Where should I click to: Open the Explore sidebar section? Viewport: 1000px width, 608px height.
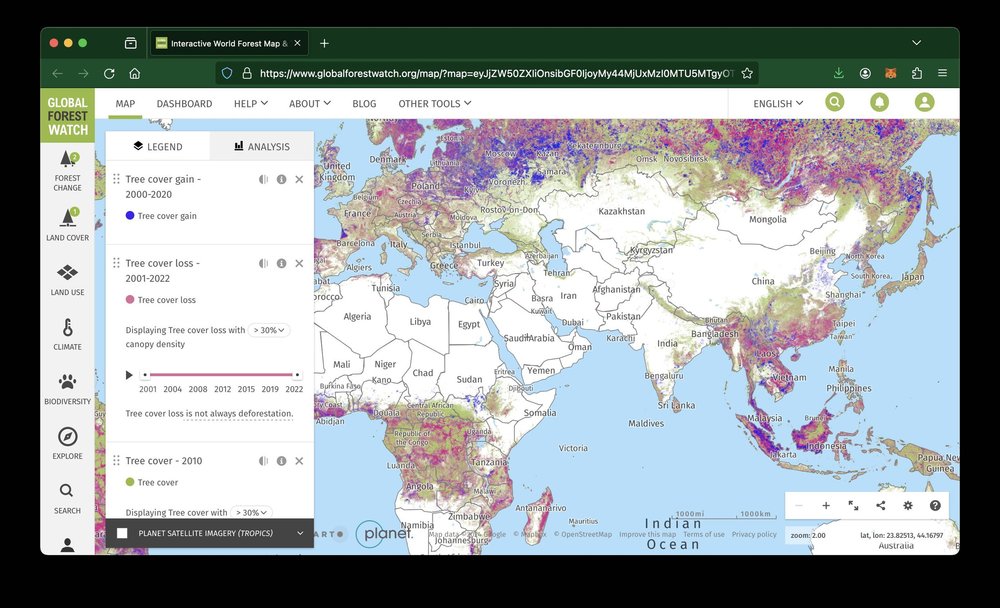click(67, 443)
